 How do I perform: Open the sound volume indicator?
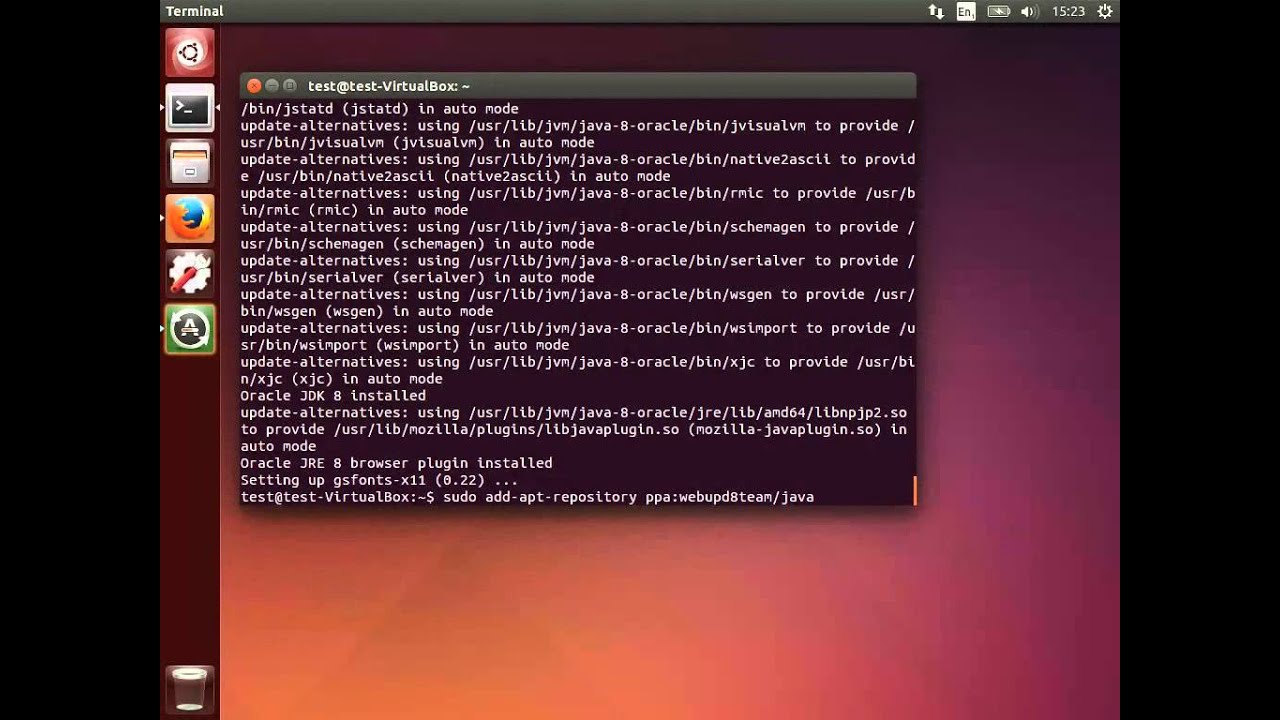(1028, 11)
